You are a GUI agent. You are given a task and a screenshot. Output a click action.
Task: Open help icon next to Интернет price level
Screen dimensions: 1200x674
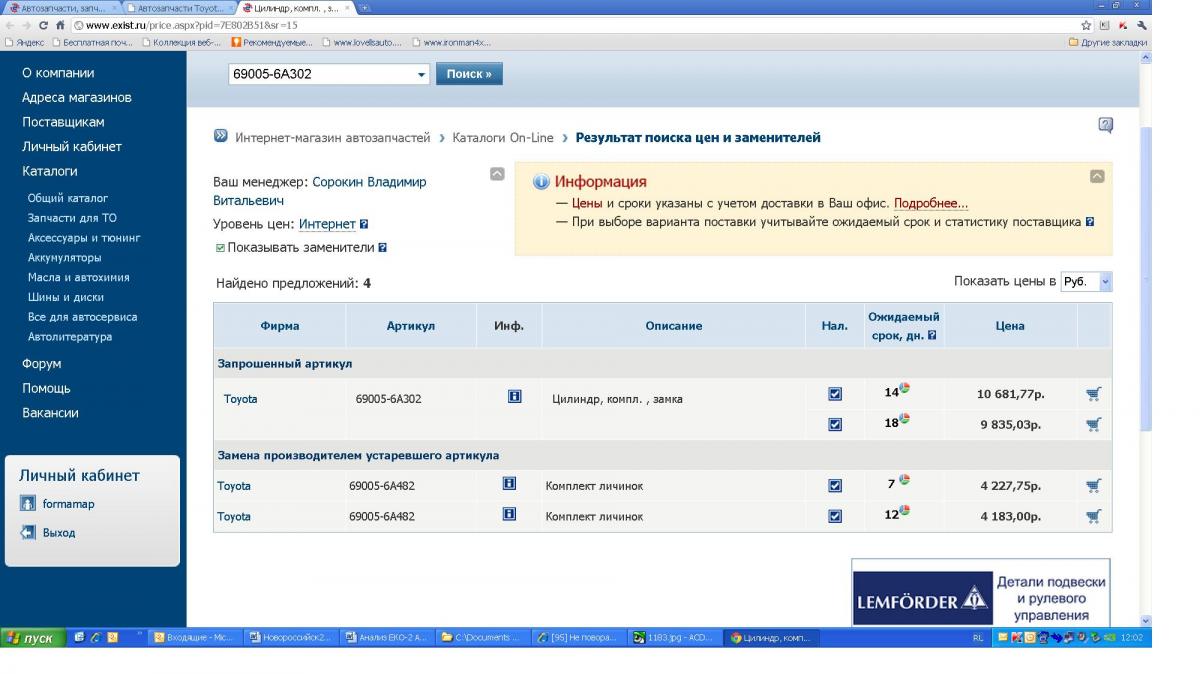(364, 225)
